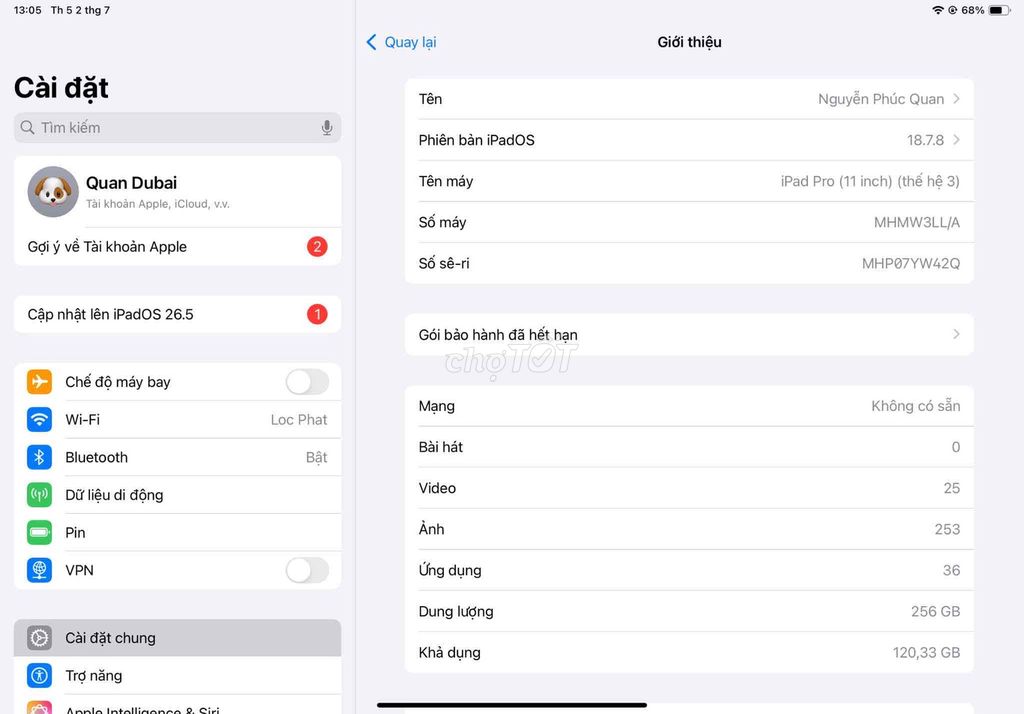Tap the Pin battery icon
The image size is (1024, 714).
39,532
